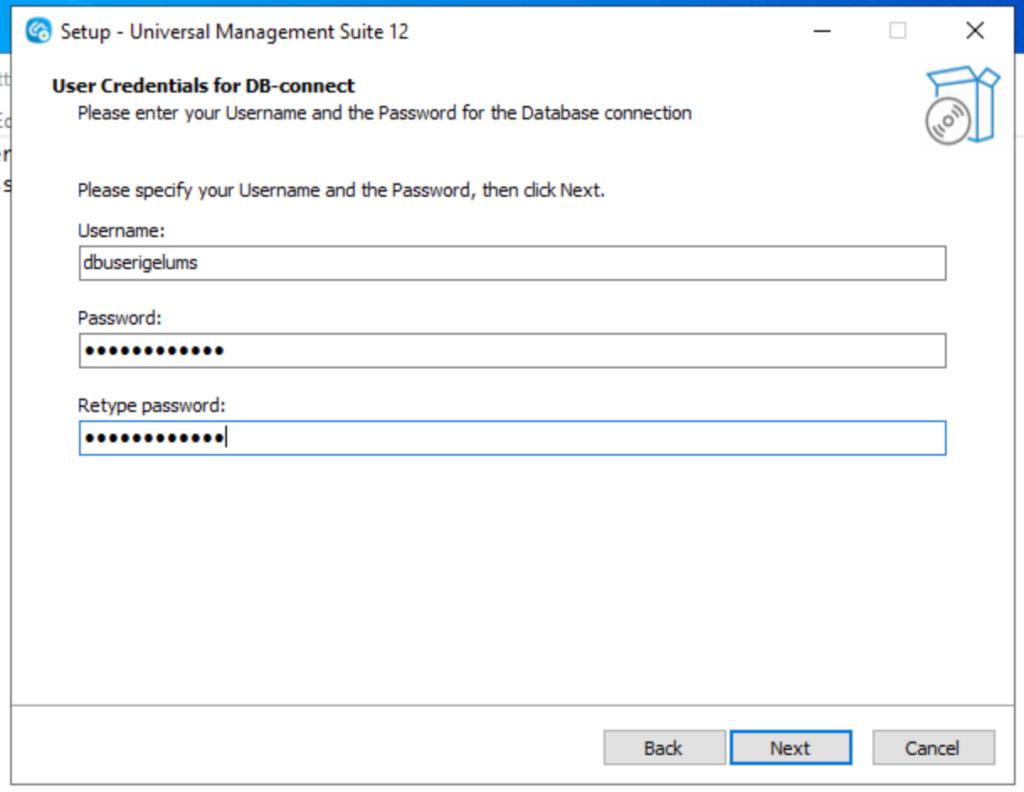Click the 'Username:' label

point(121,231)
